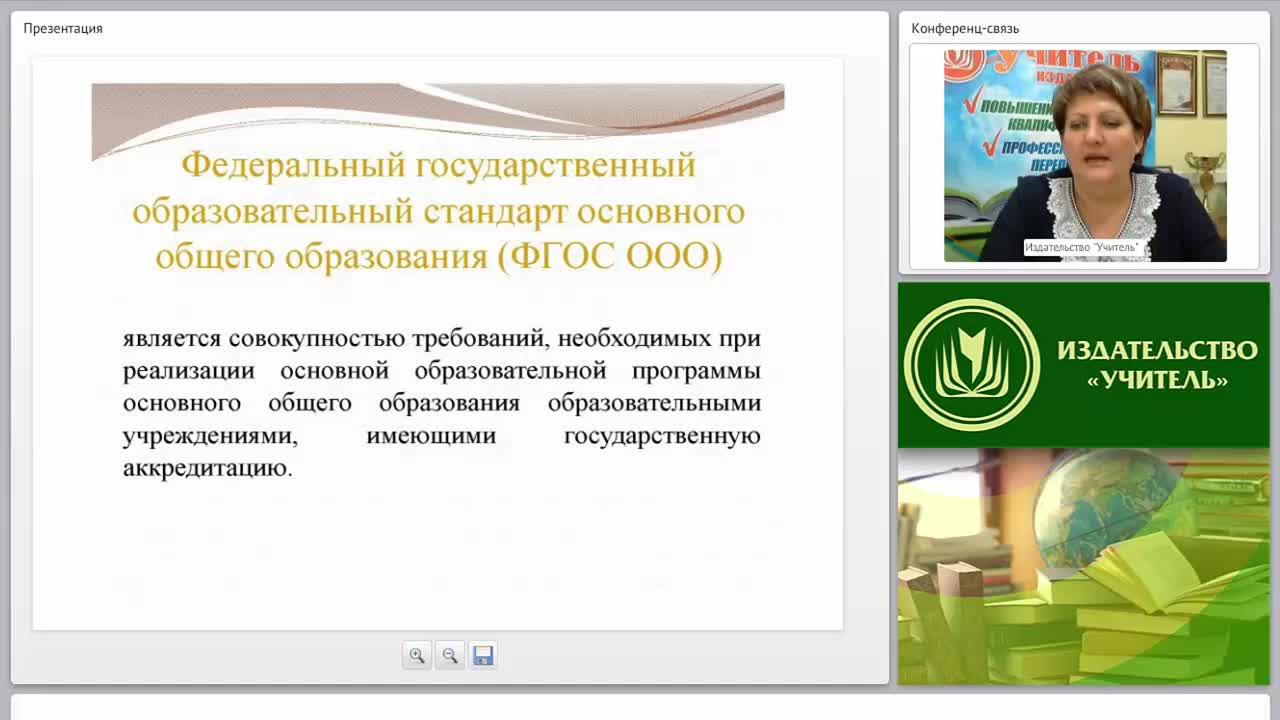Image resolution: width=1280 pixels, height=720 pixels.
Task: Click the word аккредитацию on the slide
Action: click(207, 468)
